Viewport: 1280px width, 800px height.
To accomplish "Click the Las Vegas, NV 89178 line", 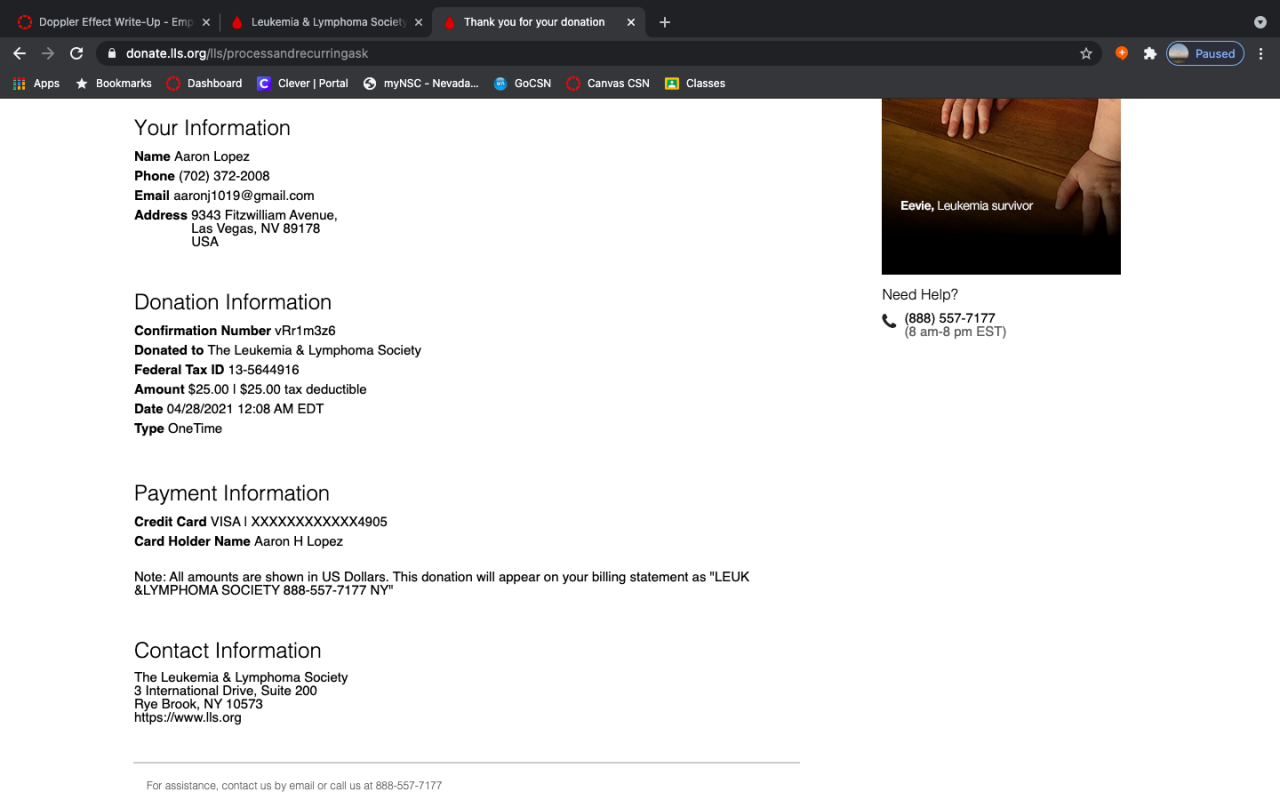I will pyautogui.click(x=256, y=229).
